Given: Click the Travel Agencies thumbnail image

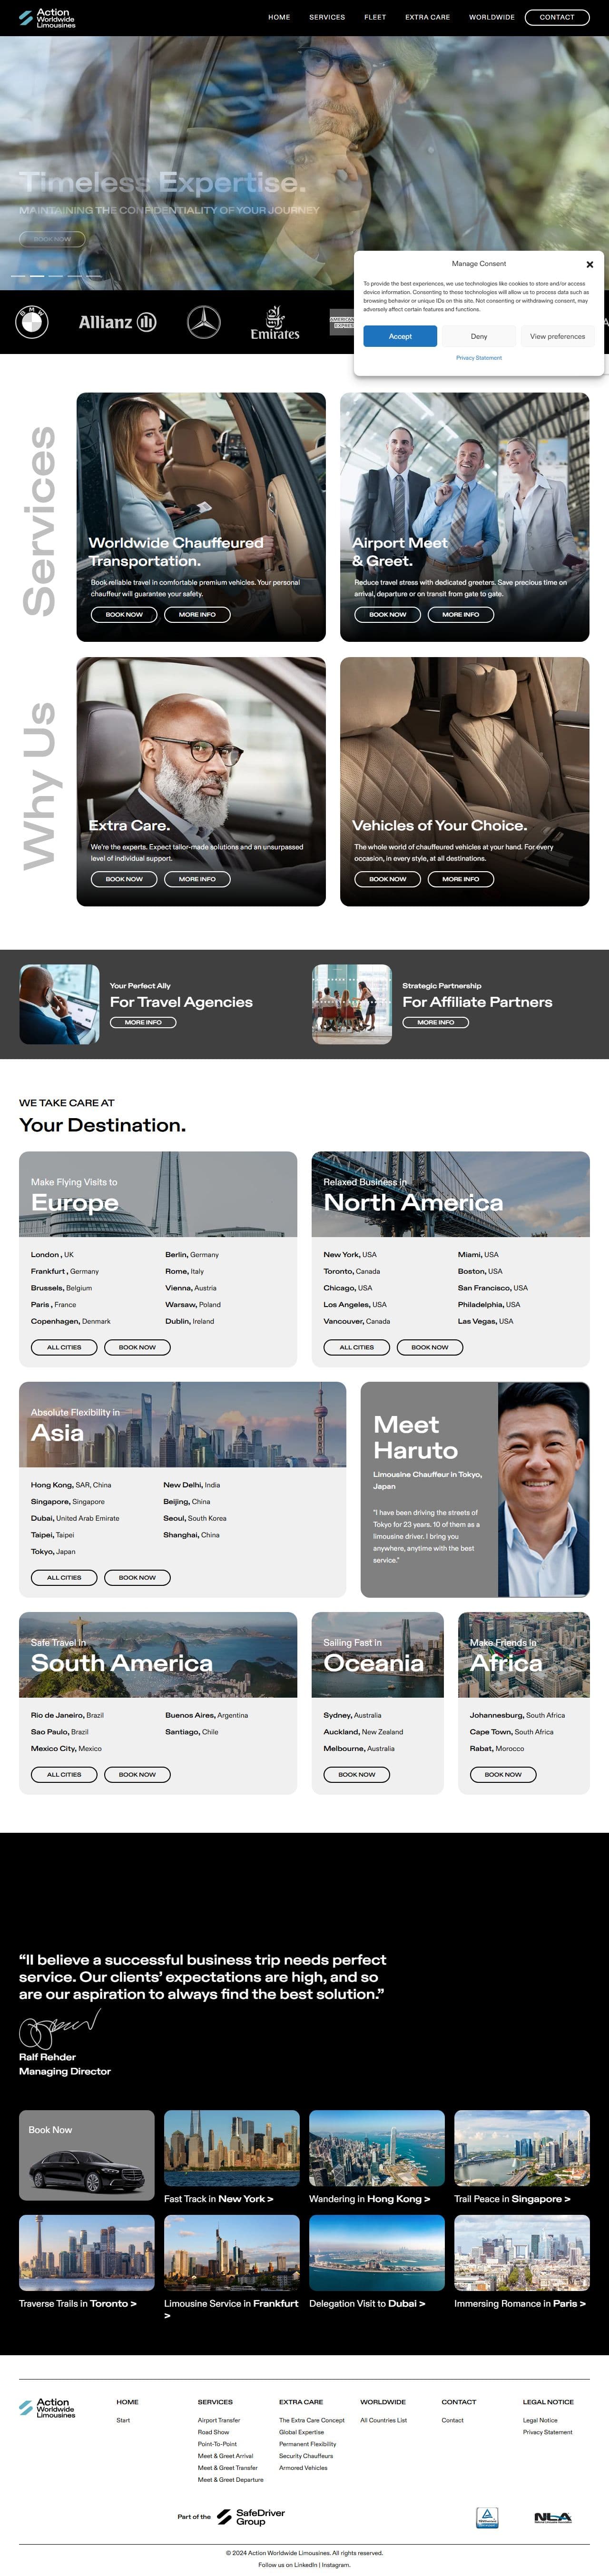Looking at the screenshot, I should (x=59, y=1004).
